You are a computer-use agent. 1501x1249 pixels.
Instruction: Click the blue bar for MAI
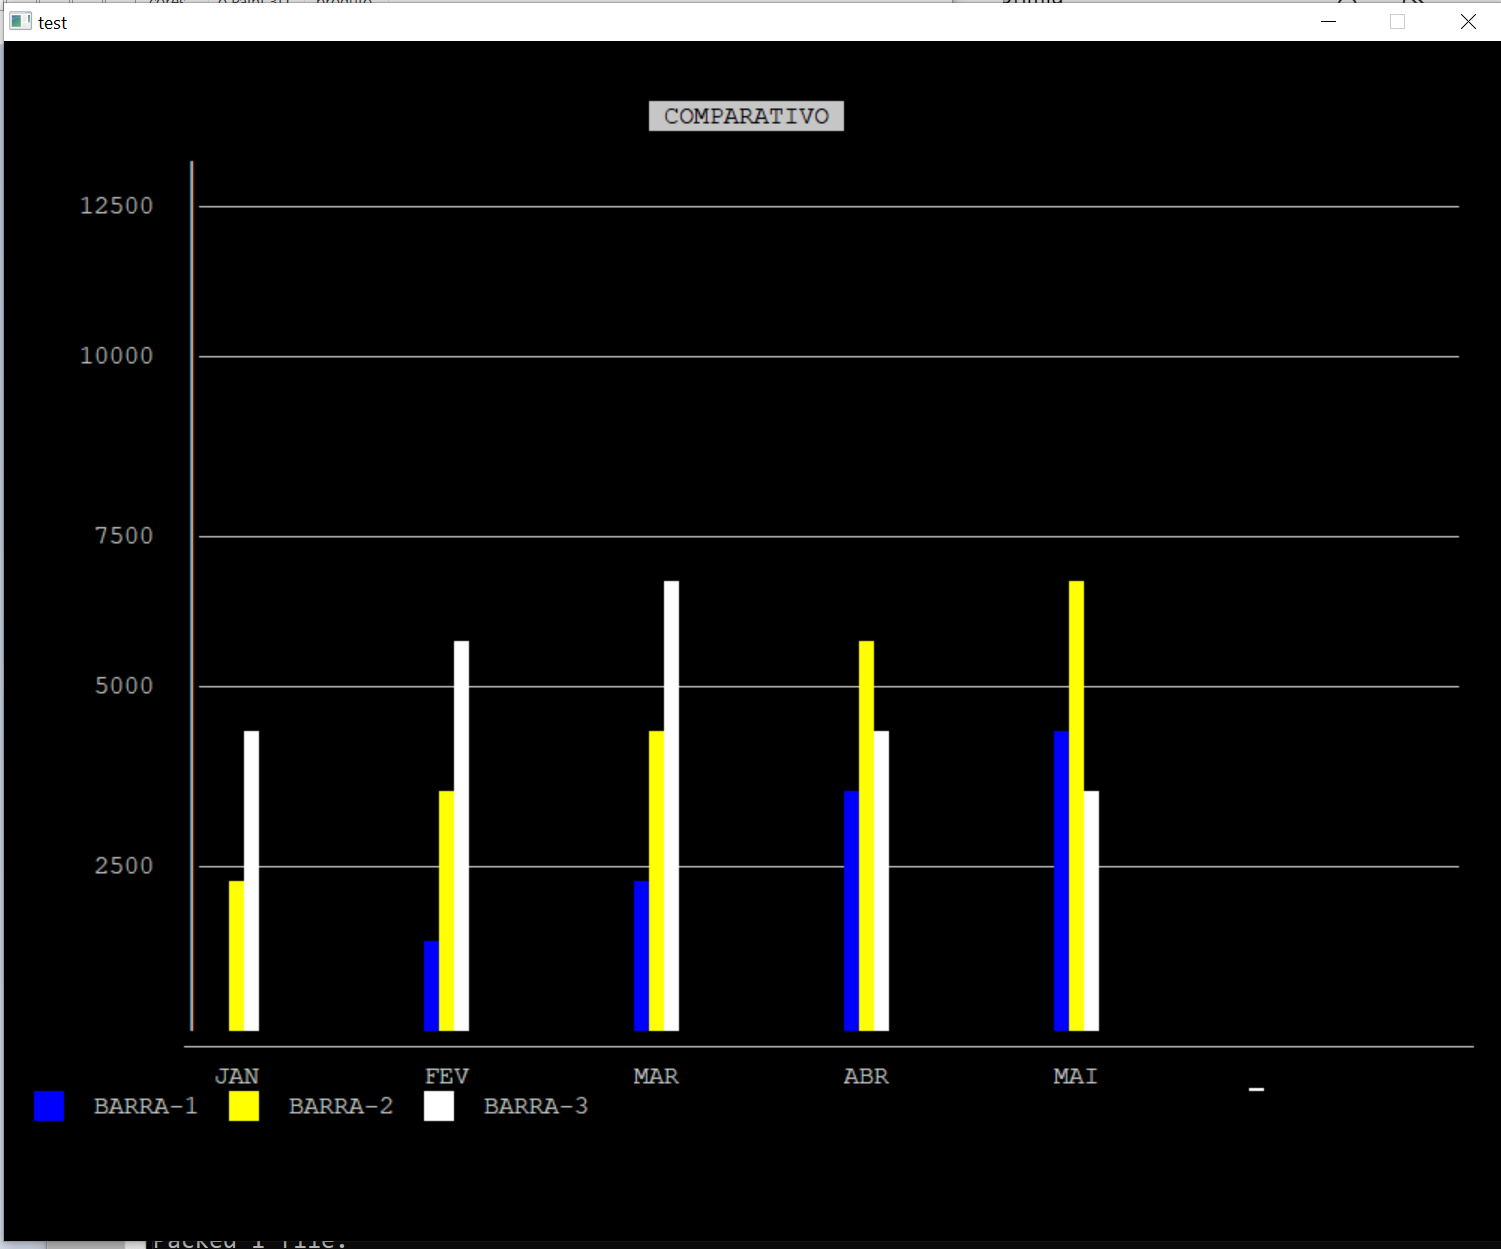point(1061,881)
